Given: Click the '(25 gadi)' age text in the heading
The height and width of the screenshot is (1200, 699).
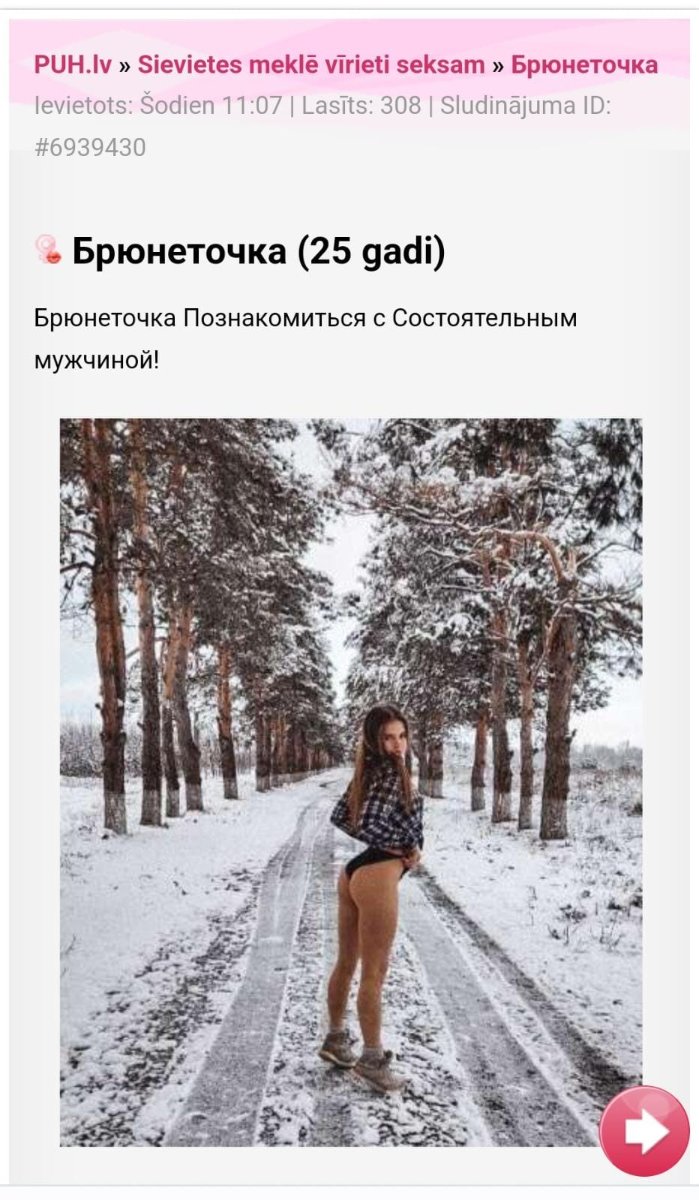Looking at the screenshot, I should point(371,252).
